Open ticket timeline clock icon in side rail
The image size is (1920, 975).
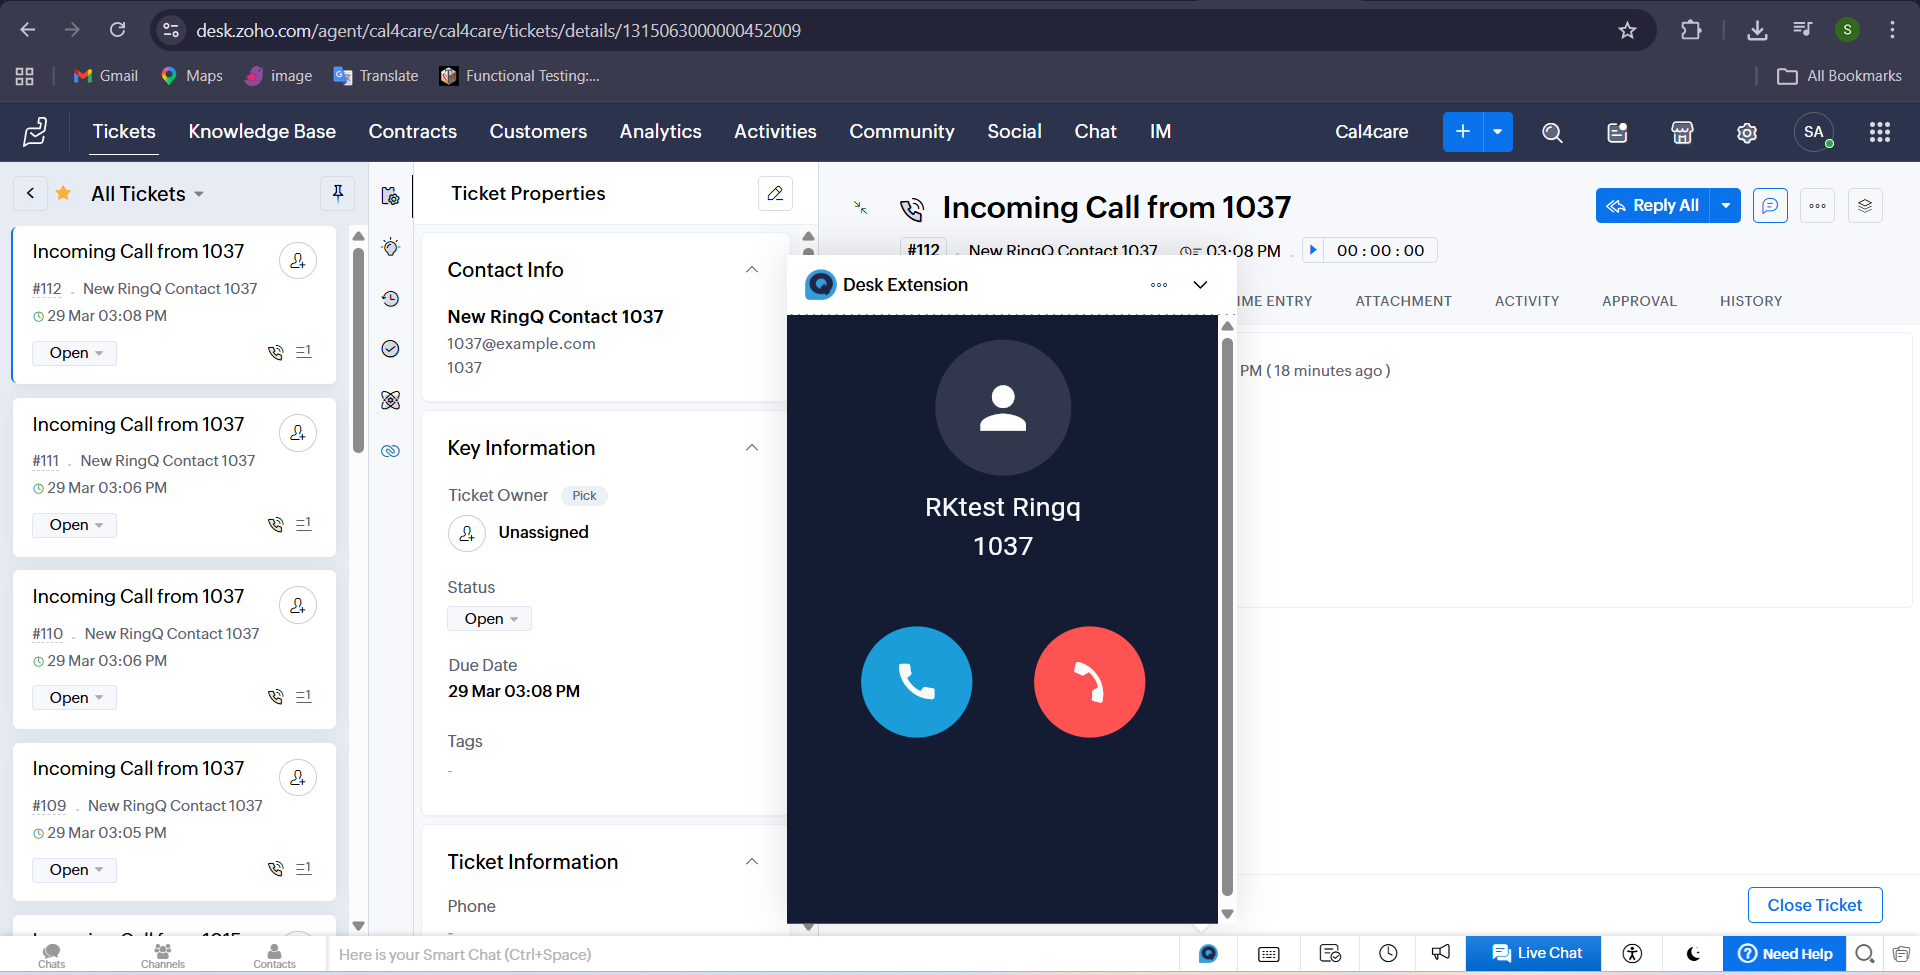pos(391,298)
